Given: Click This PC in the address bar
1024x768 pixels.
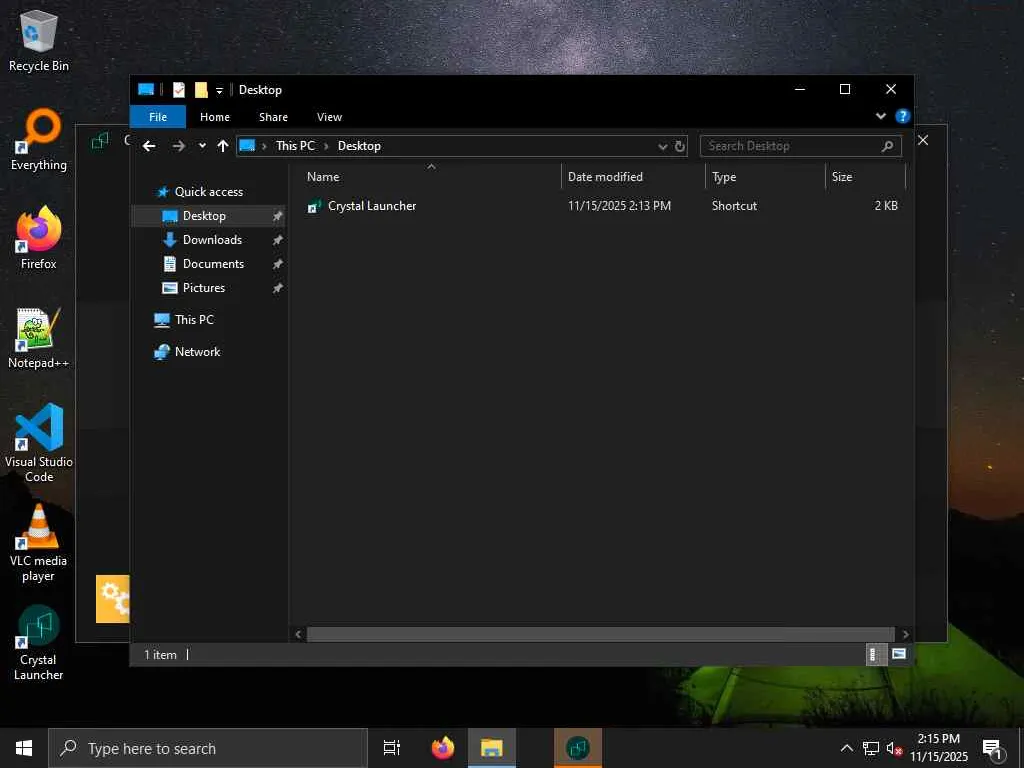Looking at the screenshot, I should 295,146.
